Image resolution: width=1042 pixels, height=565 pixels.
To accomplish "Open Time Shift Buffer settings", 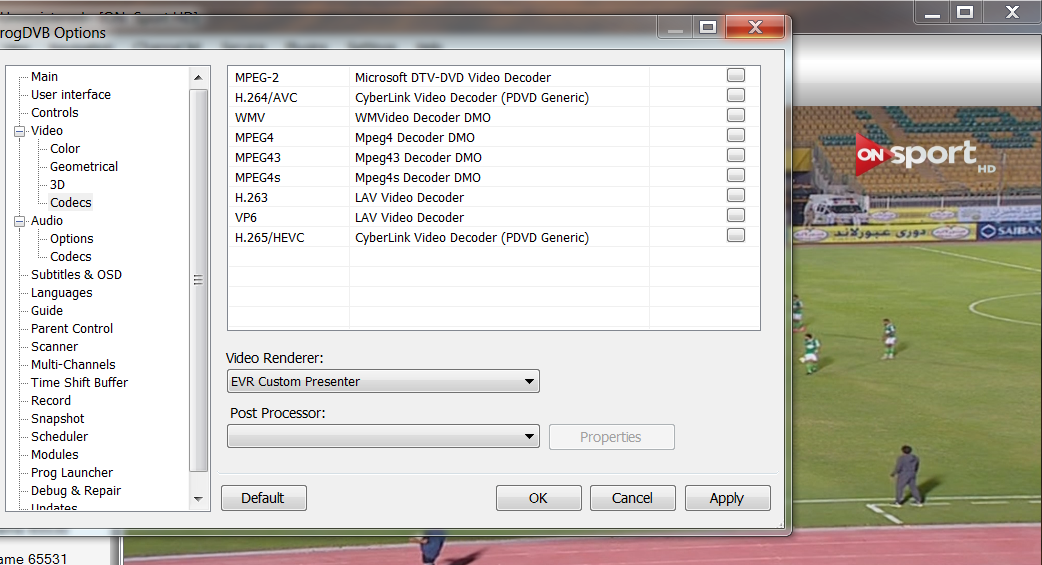I will click(x=79, y=382).
